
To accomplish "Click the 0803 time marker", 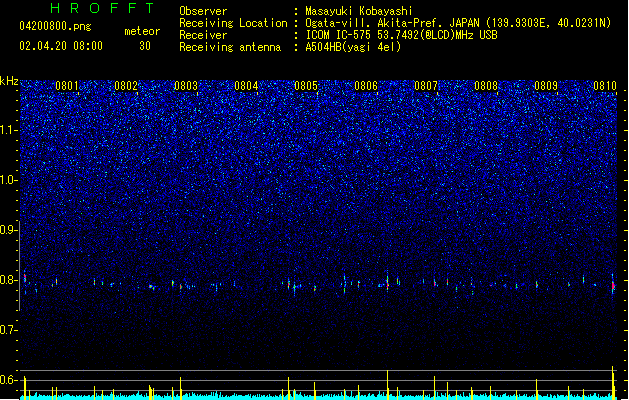I will pos(186,86).
